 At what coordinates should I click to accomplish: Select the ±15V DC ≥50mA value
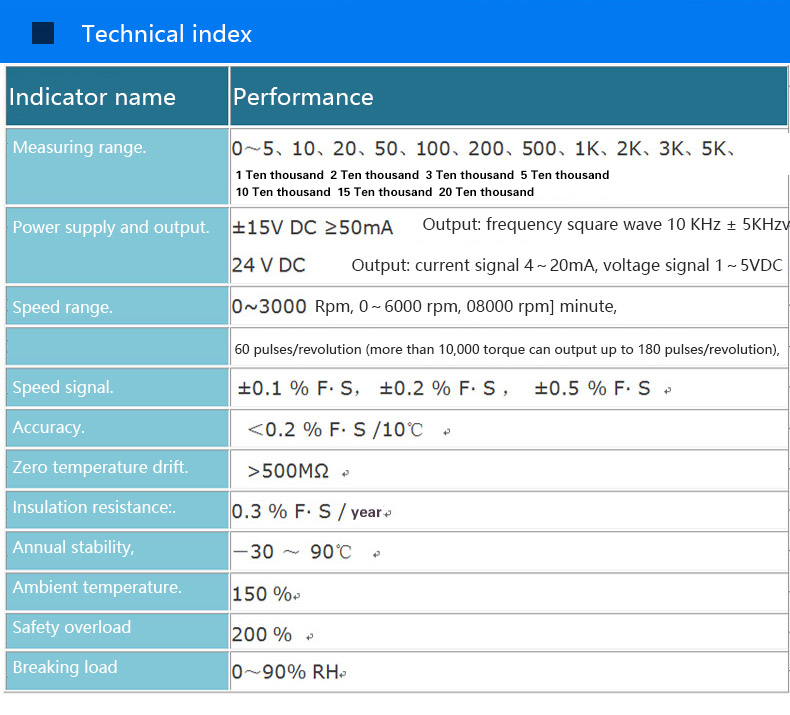pyautogui.click(x=312, y=228)
